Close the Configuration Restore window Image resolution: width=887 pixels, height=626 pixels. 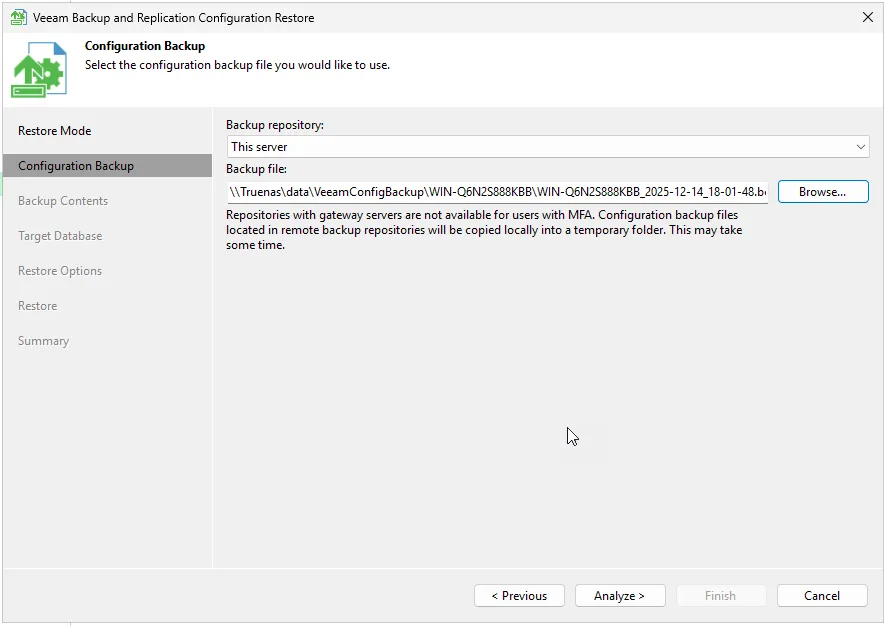click(x=867, y=17)
